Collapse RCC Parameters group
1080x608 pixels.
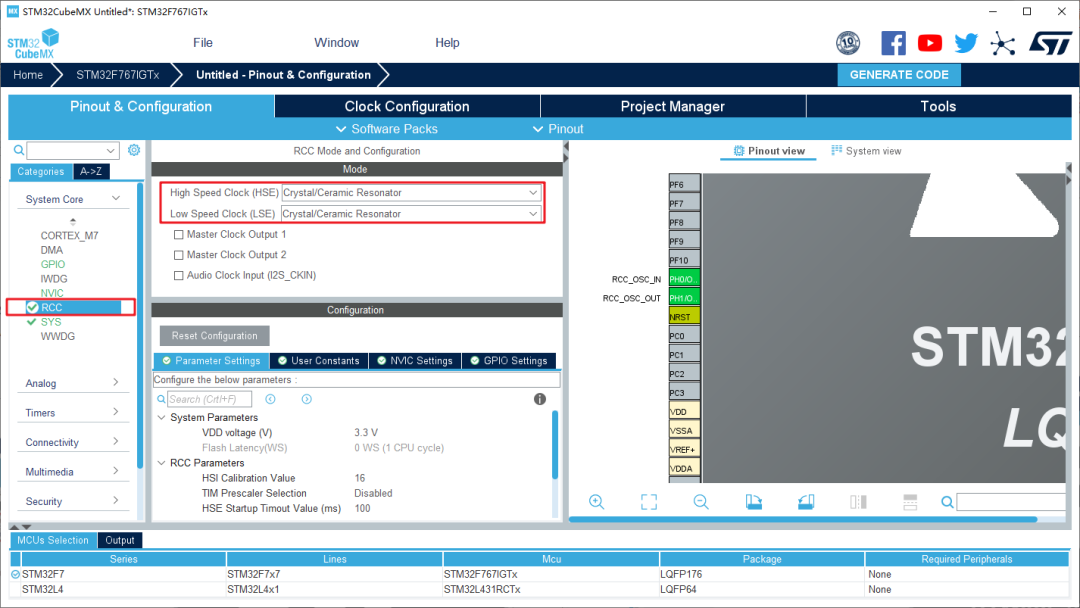(162, 463)
